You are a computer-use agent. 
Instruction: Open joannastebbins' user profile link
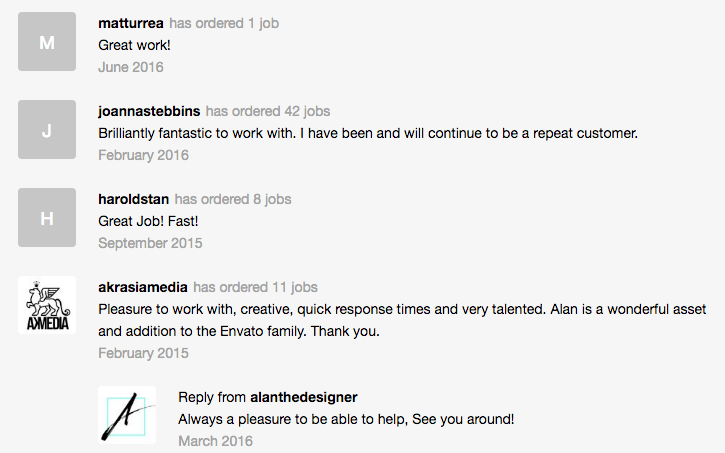[149, 111]
